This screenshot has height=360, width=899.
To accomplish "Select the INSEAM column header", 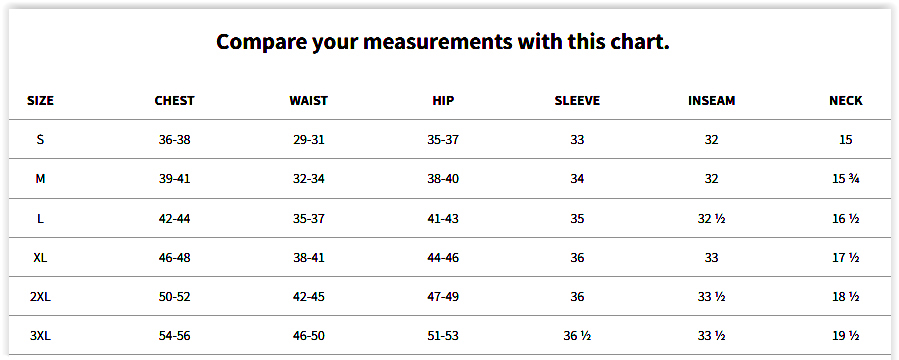I will coord(712,101).
